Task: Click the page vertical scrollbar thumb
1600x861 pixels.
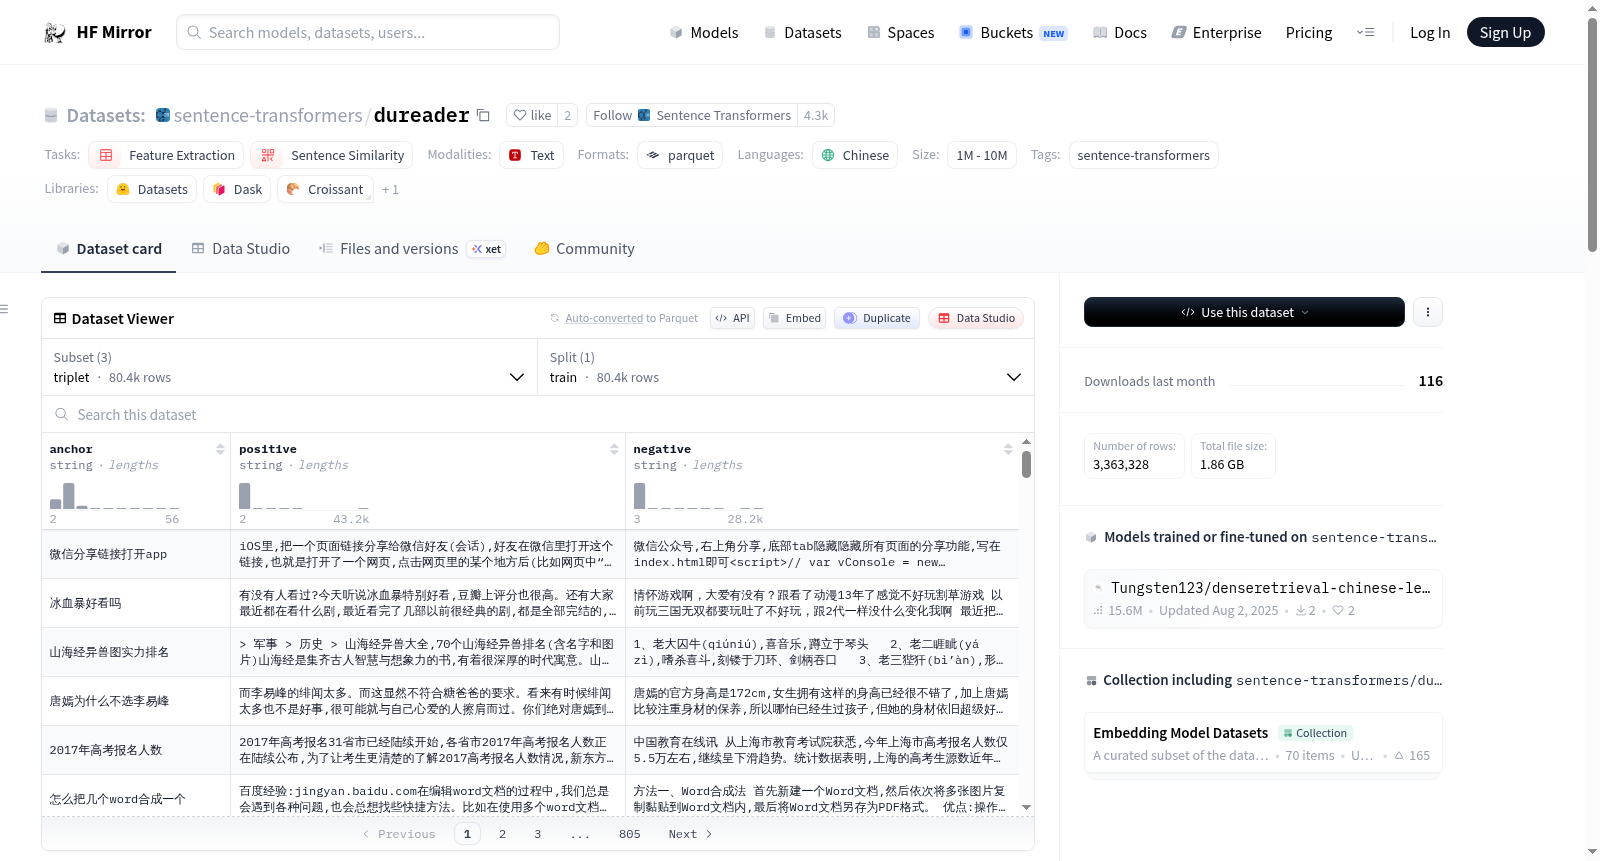Action: pos(1592,135)
